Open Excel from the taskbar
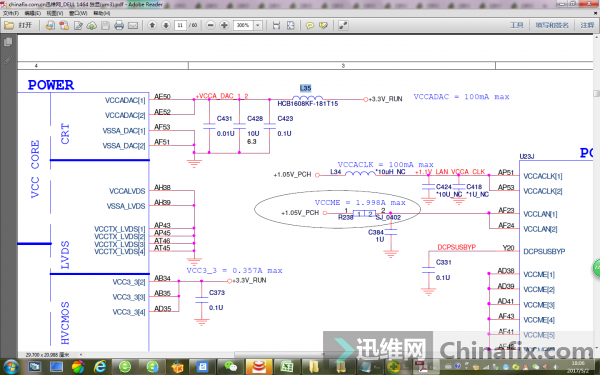Viewport: 600px width, 375px height. coord(286,367)
